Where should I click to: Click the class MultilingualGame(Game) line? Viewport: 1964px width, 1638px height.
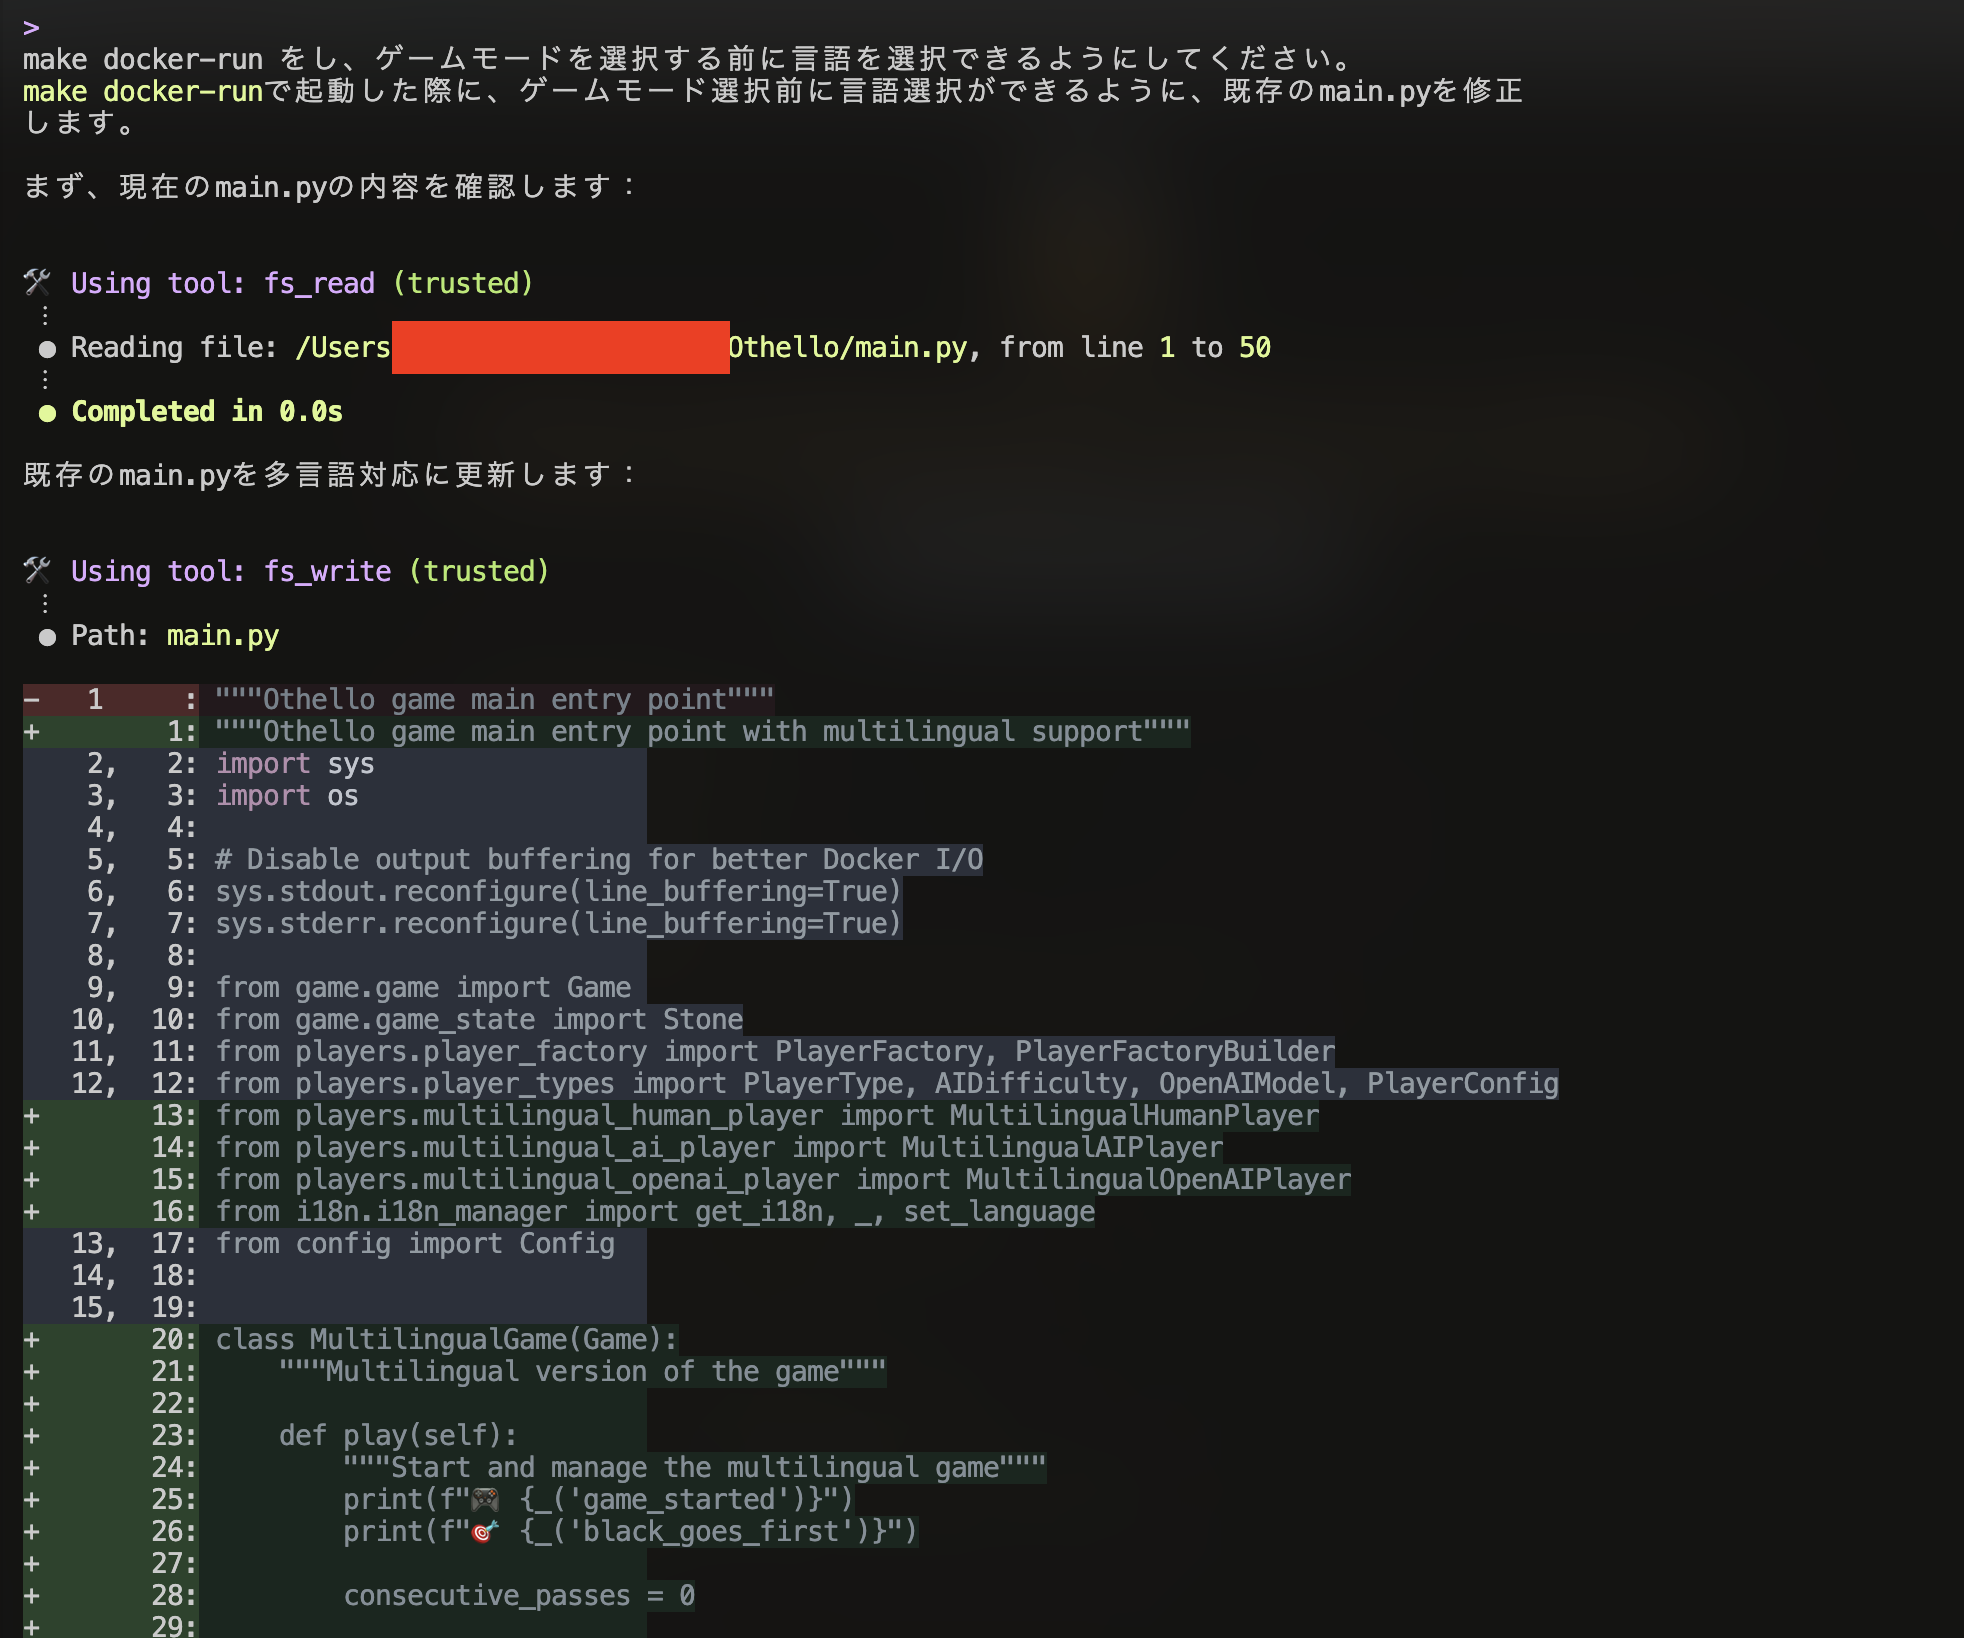pyautogui.click(x=446, y=1339)
